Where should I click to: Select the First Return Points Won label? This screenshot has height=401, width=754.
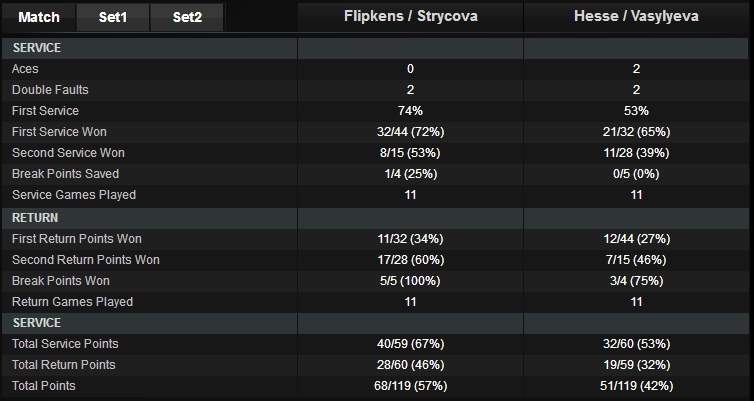click(77, 239)
